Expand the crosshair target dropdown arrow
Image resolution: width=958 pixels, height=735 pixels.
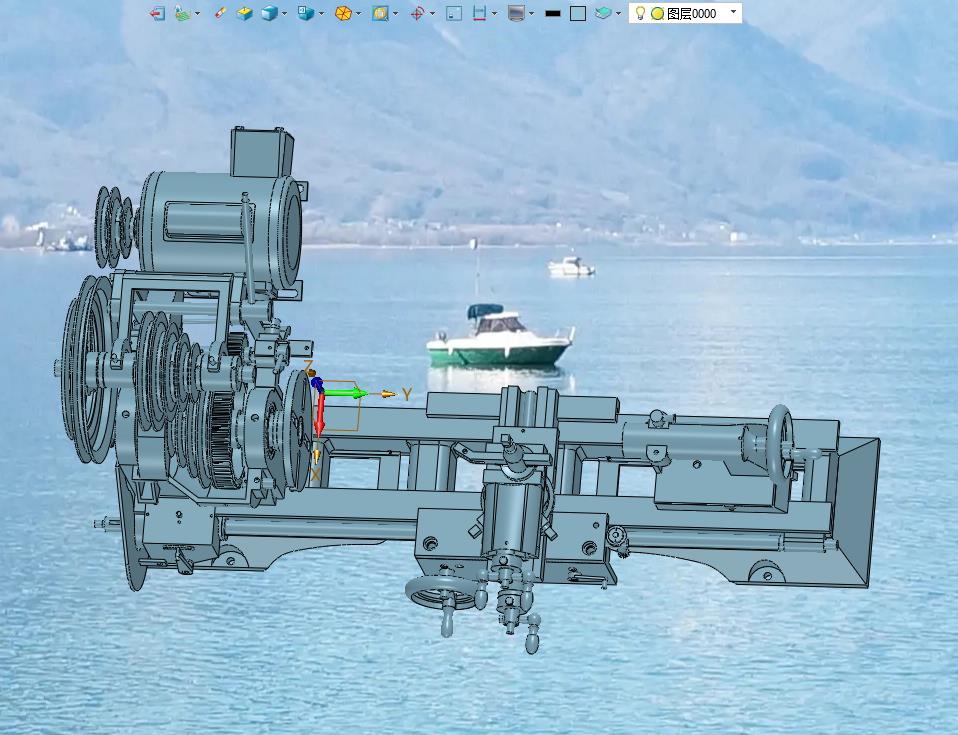tap(433, 13)
